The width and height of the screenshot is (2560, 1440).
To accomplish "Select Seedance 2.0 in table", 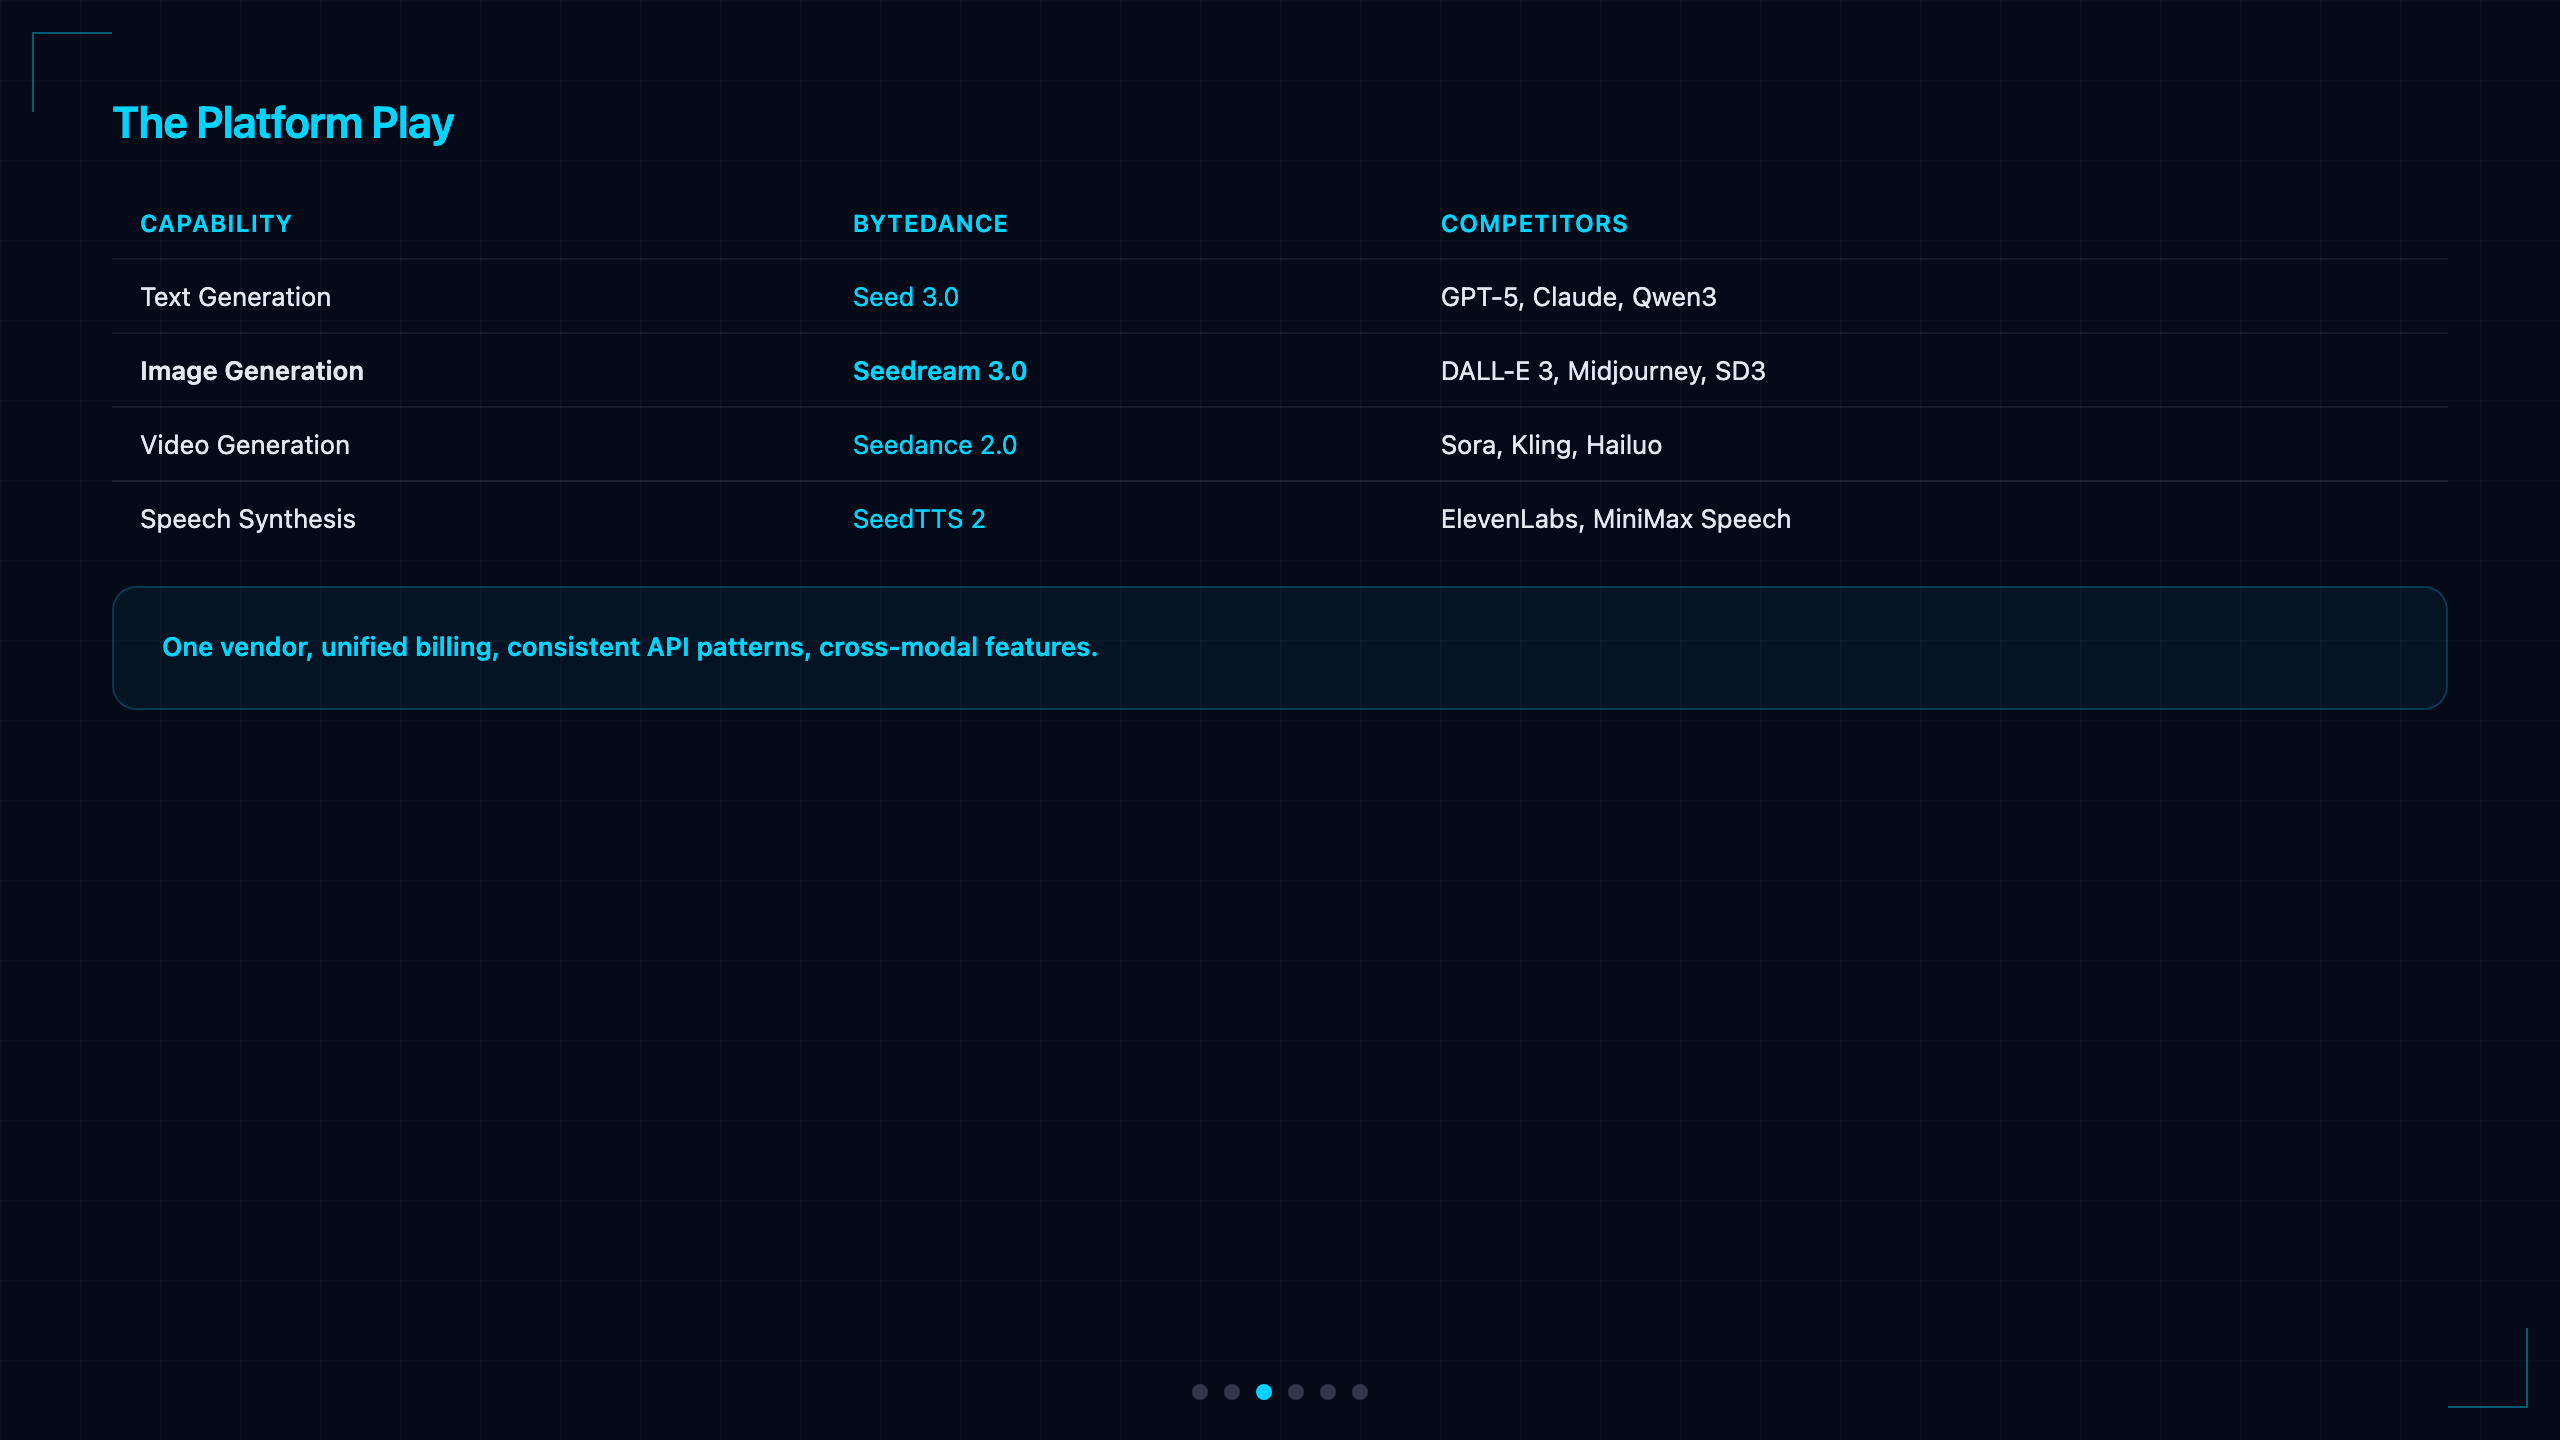I will (934, 445).
